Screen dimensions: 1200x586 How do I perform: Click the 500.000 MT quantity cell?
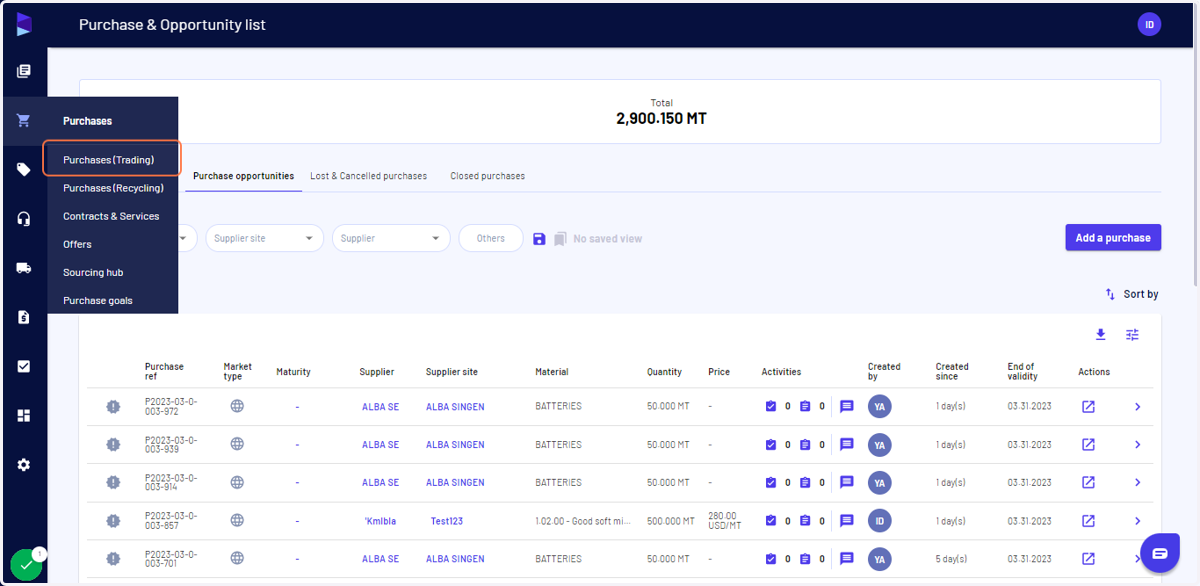point(671,521)
